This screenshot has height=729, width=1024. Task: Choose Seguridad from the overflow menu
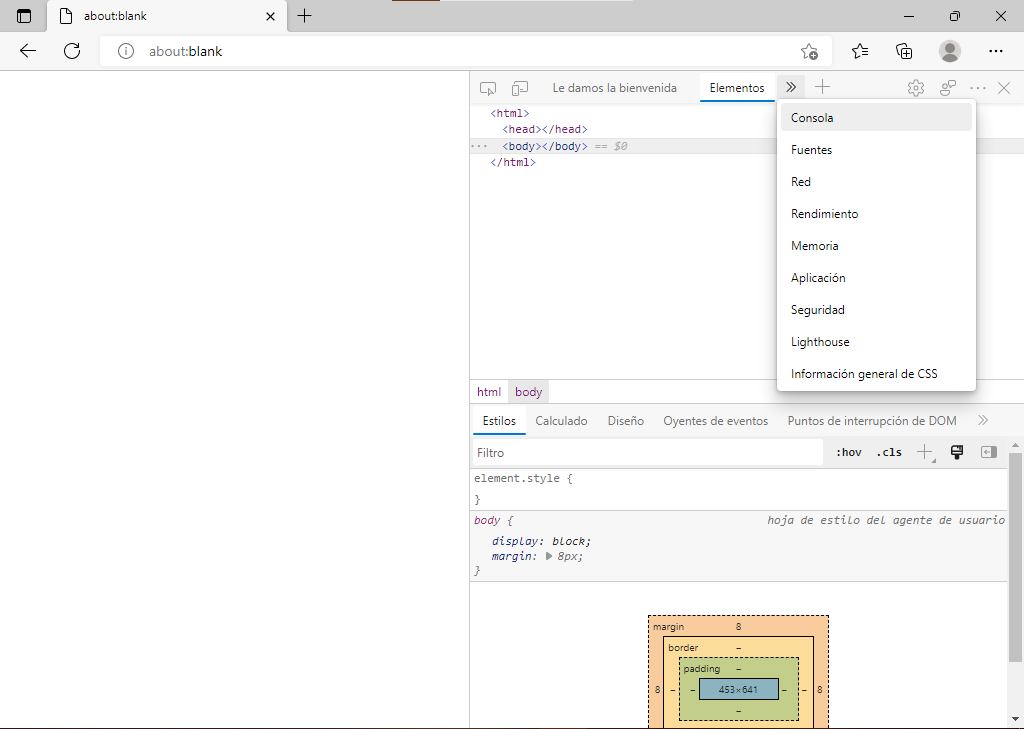pyautogui.click(x=876, y=310)
